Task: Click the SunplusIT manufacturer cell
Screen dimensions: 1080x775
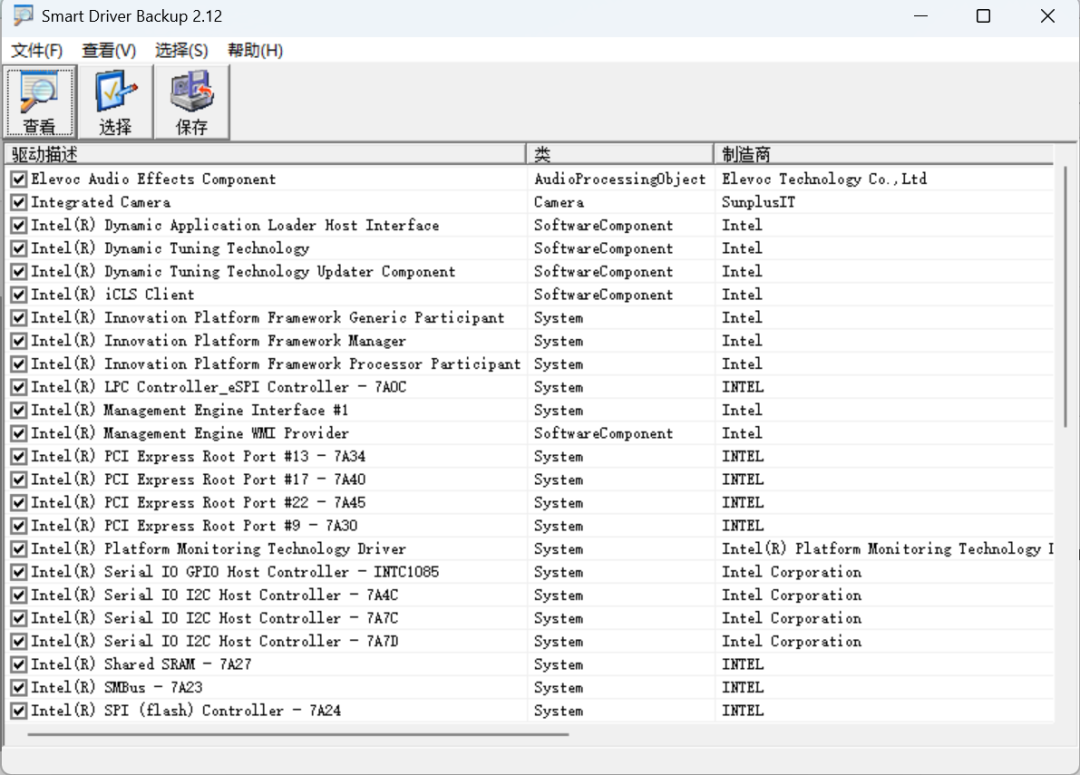Action: point(758,203)
